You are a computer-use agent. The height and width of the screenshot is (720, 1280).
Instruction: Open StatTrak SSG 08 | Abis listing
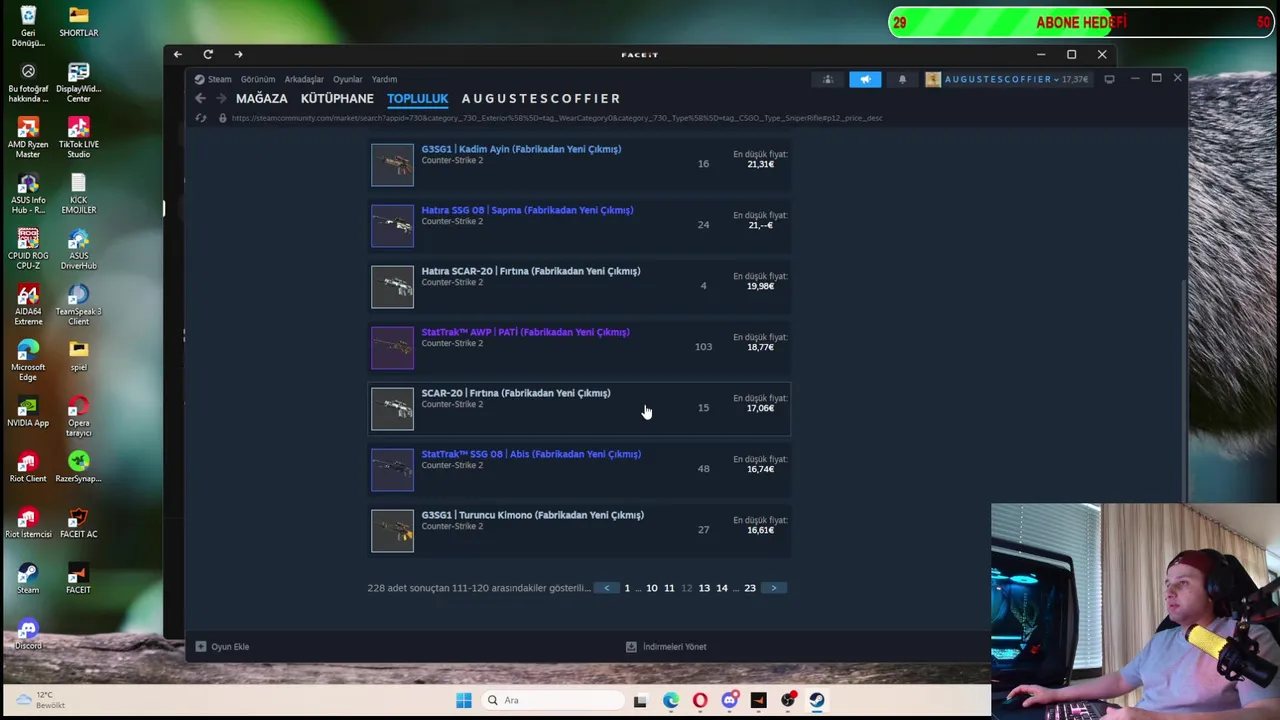click(x=580, y=469)
